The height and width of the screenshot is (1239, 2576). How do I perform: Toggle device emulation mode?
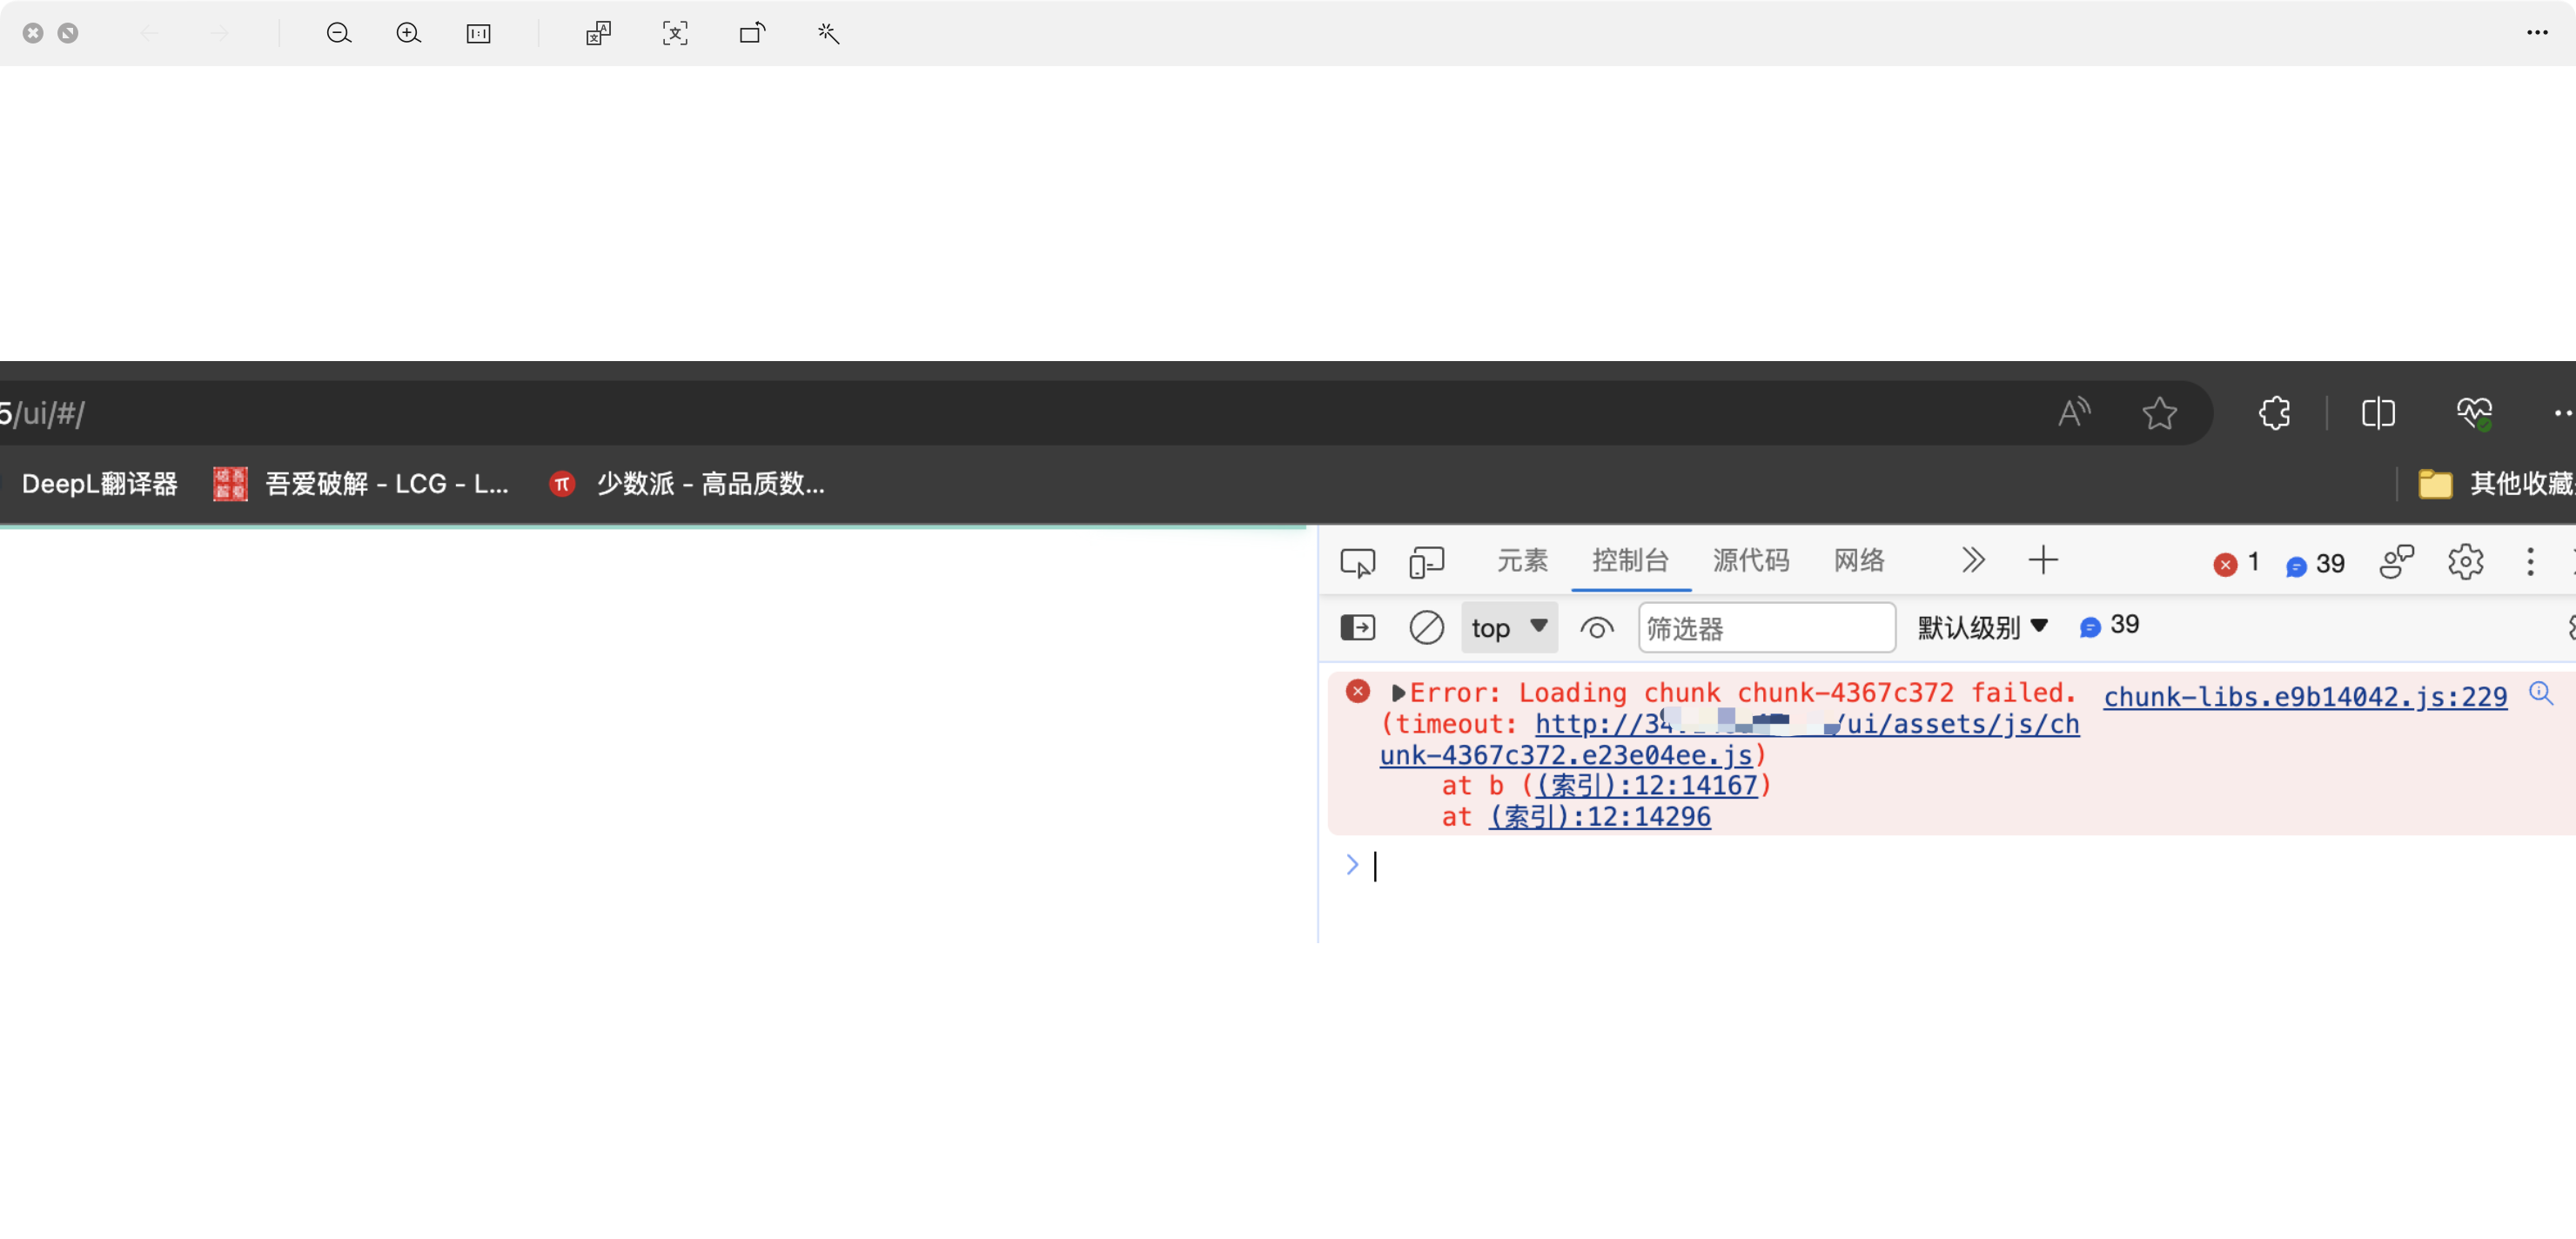coord(1426,562)
